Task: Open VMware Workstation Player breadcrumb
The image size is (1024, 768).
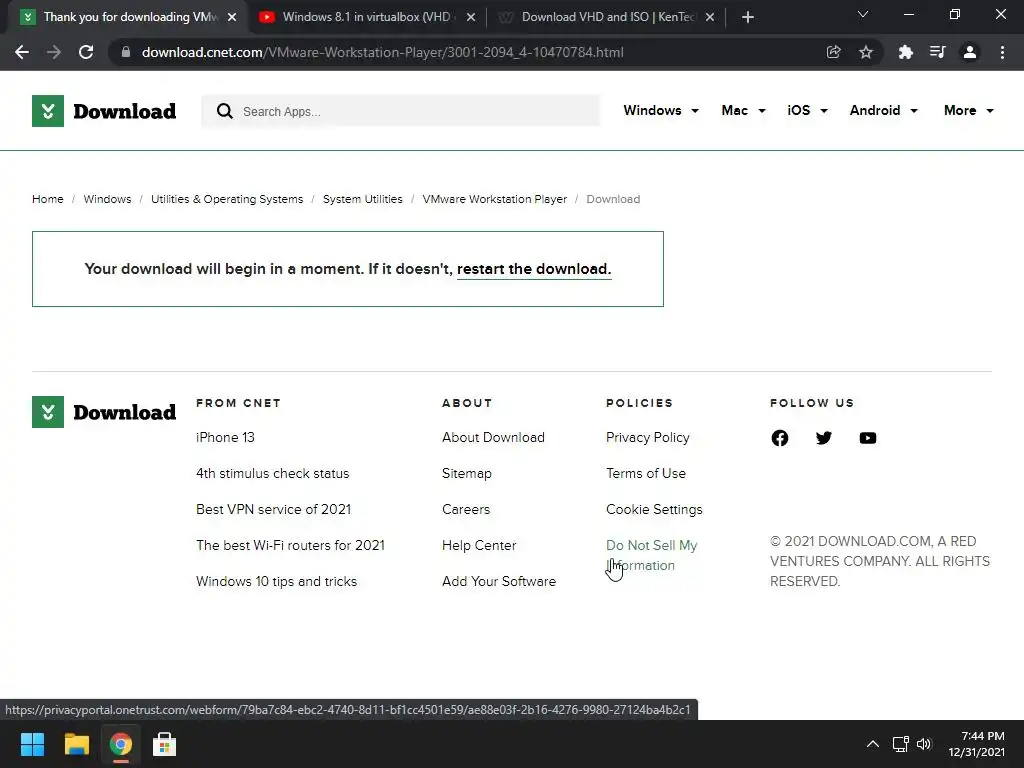Action: point(494,199)
